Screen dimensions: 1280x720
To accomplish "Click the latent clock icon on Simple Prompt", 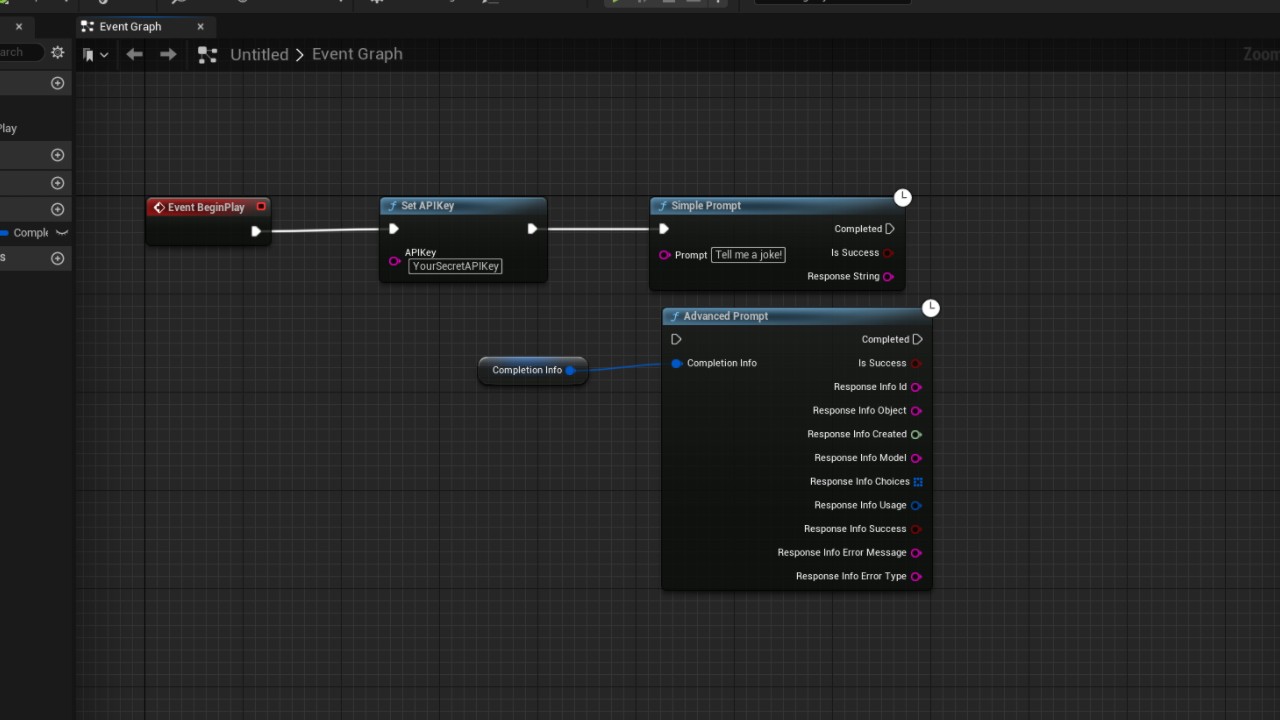I will click(903, 197).
